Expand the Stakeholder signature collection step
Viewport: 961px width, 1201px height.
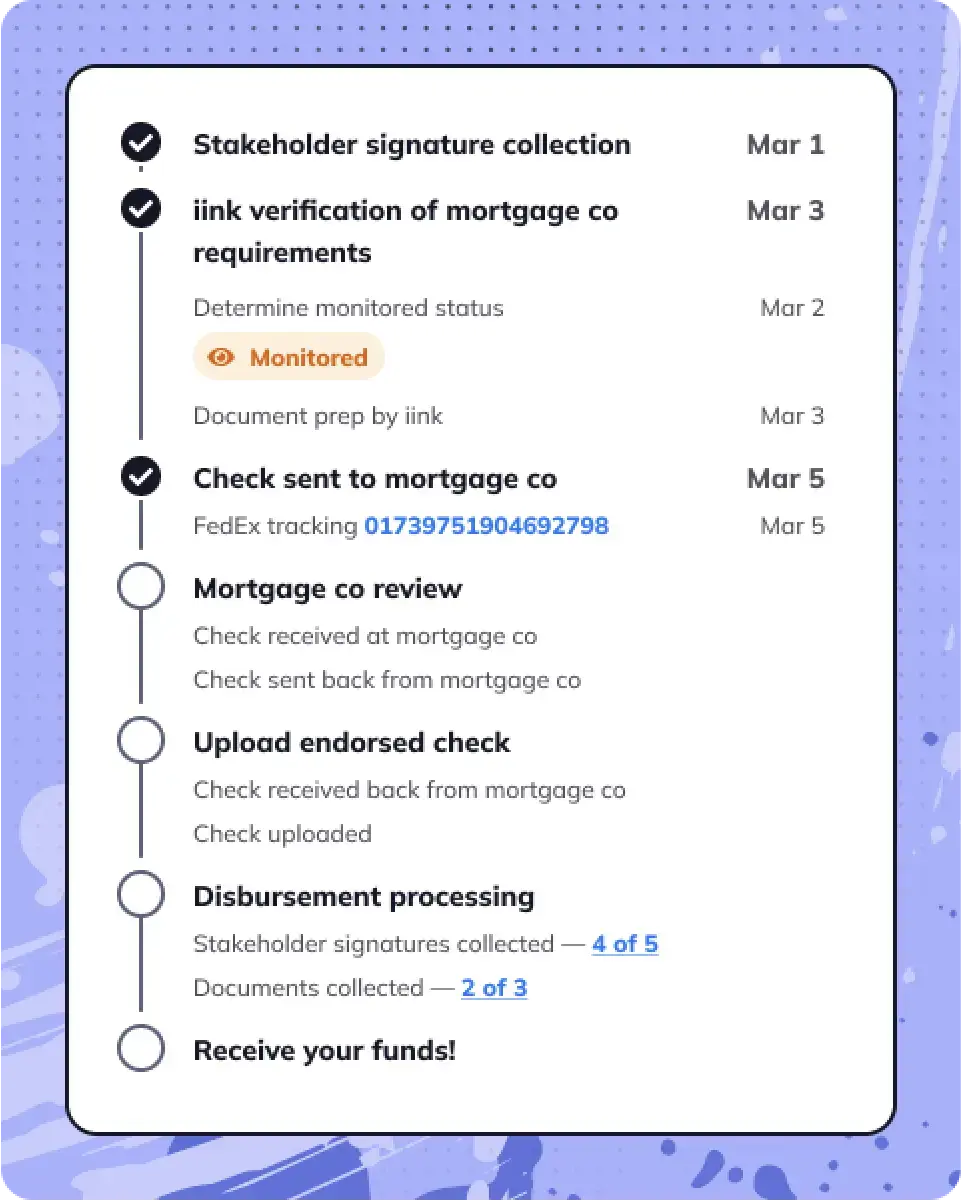click(x=411, y=144)
